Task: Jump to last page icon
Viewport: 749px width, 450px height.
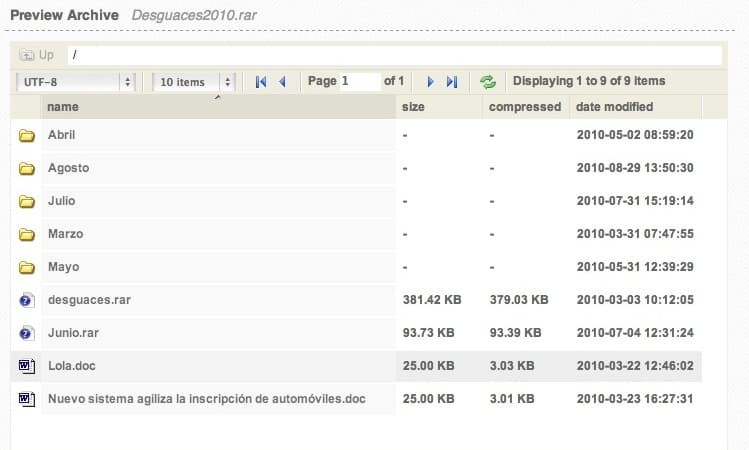Action: coord(451,82)
